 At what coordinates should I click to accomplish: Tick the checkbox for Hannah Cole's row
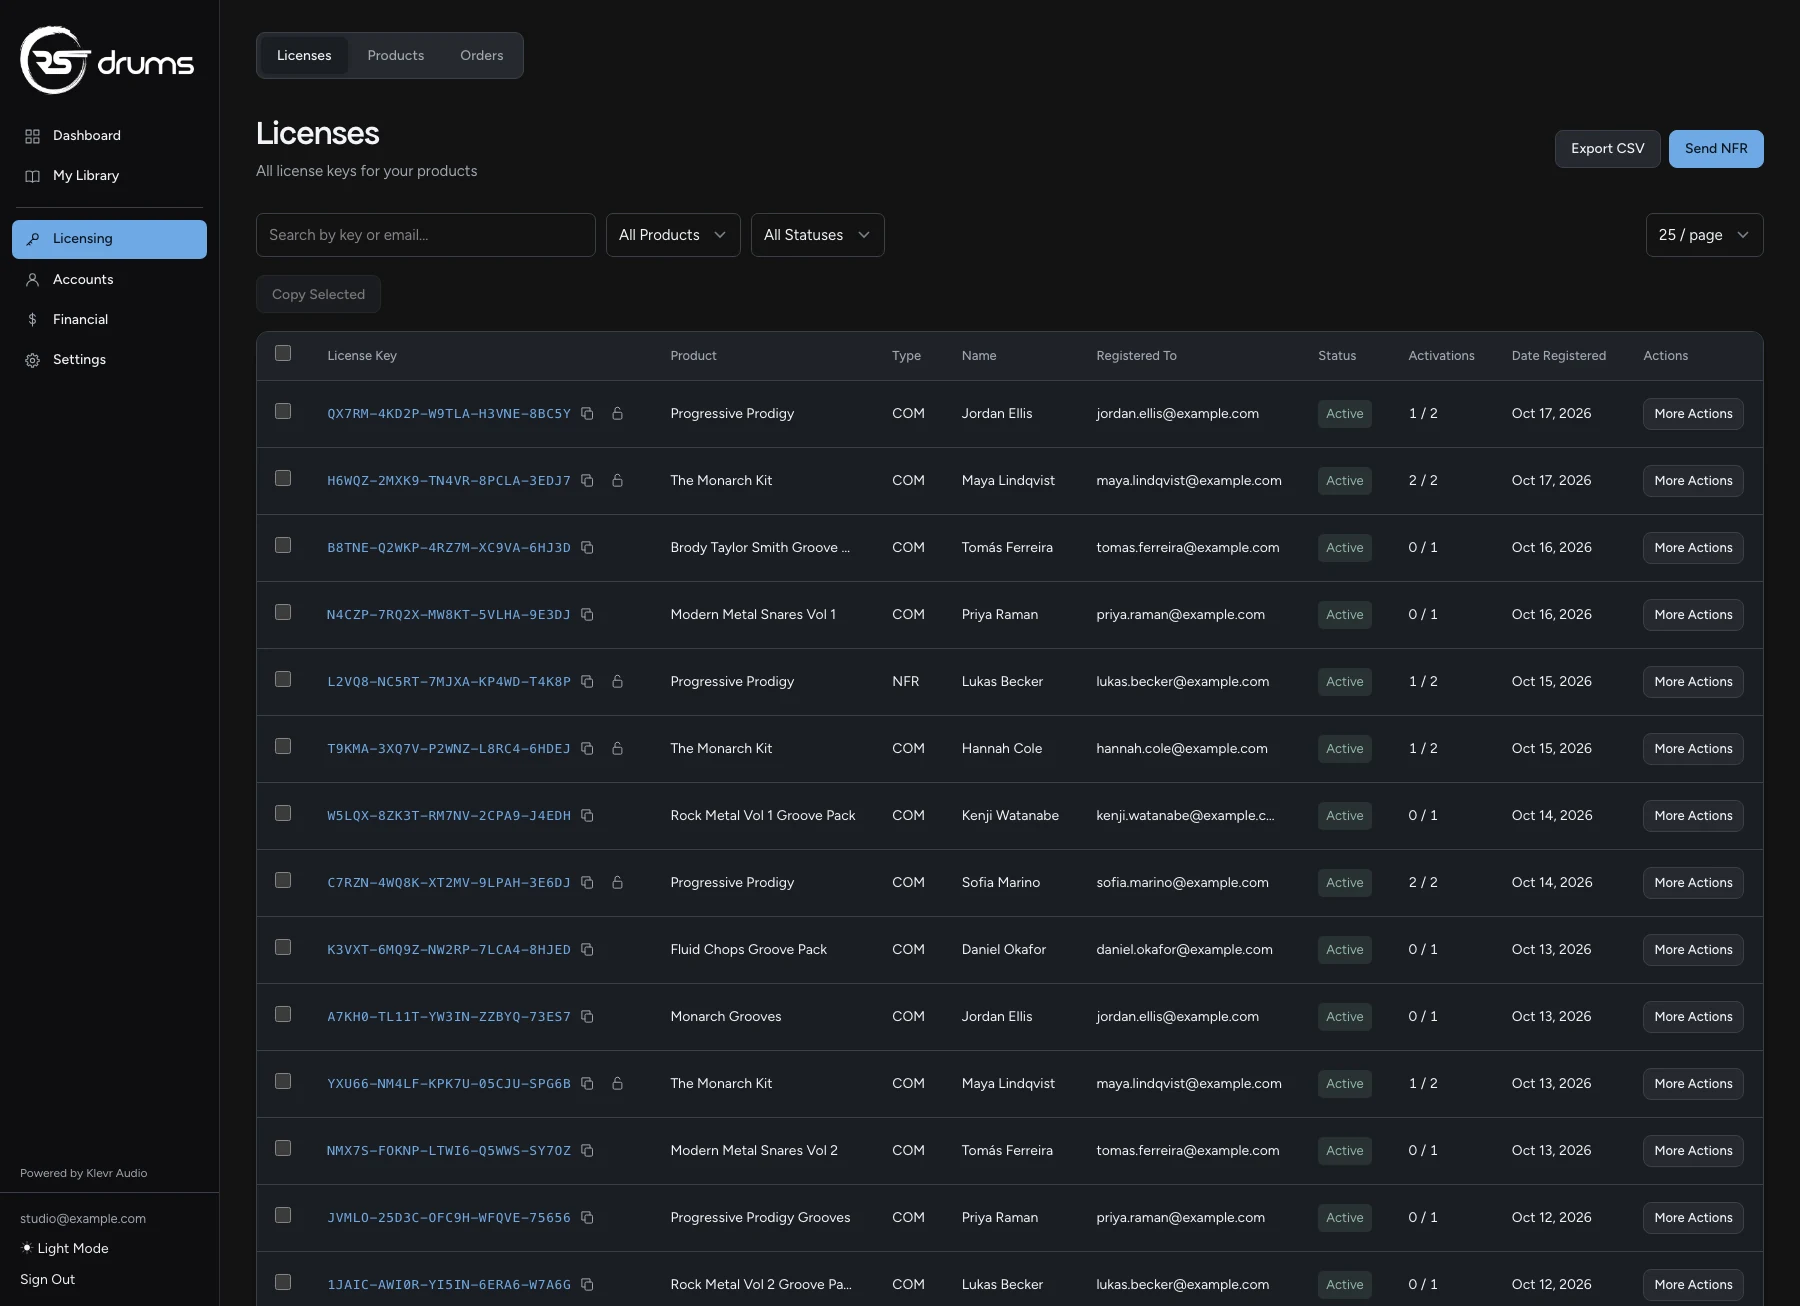[x=283, y=746]
